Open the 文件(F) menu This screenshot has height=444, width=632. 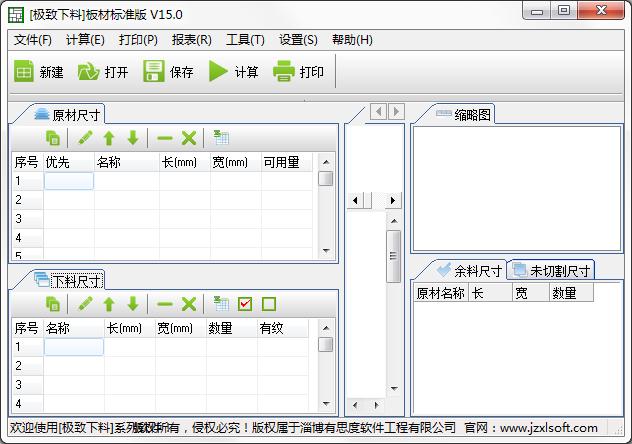point(33,40)
